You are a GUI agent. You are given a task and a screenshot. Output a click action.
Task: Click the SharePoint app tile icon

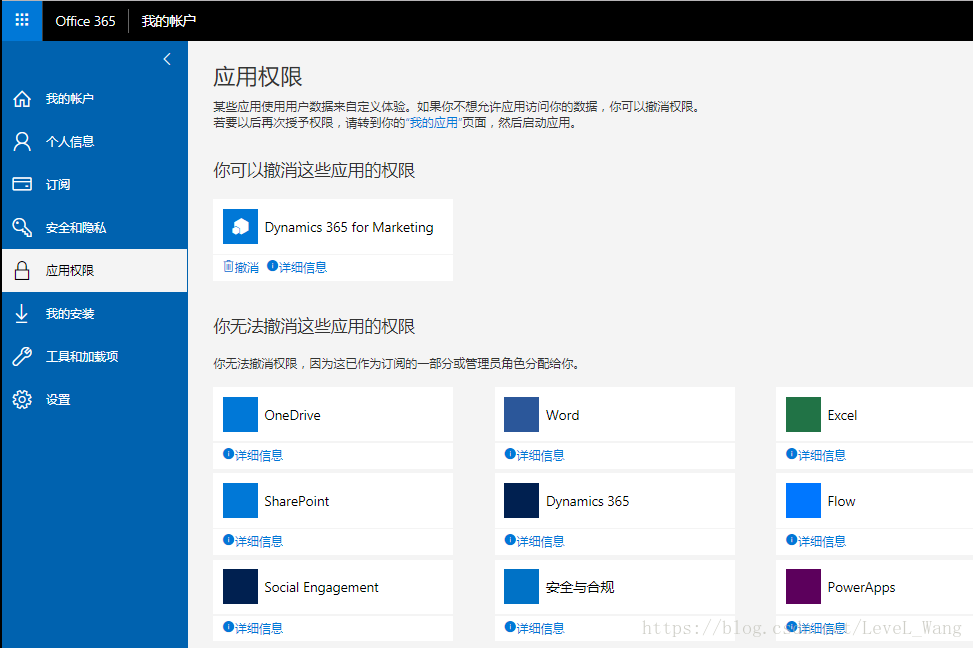(x=240, y=500)
